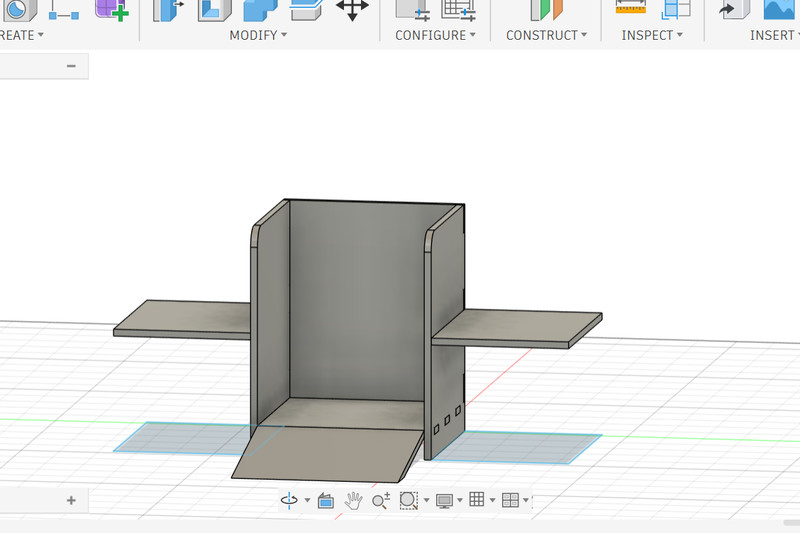Activate the Pan hand tool
Screen dimensions: 800x533
click(353, 501)
